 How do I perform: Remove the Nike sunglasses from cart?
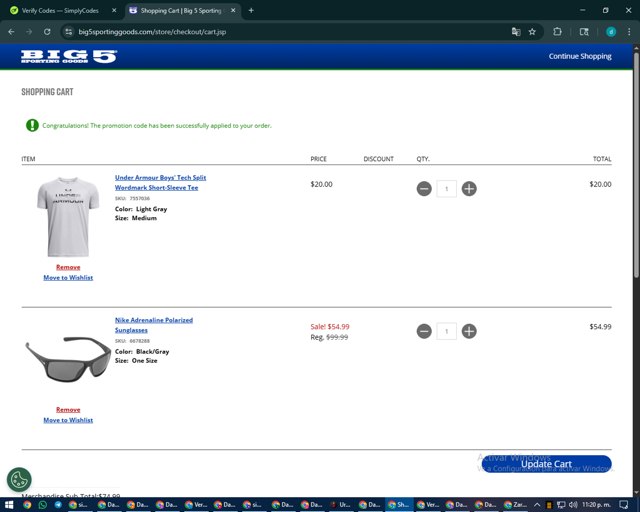pyautogui.click(x=68, y=410)
